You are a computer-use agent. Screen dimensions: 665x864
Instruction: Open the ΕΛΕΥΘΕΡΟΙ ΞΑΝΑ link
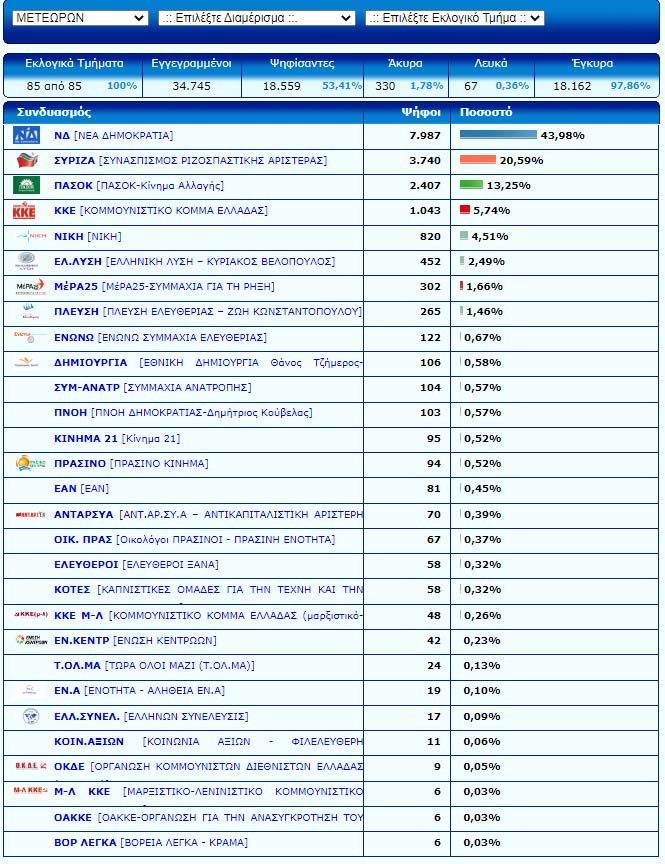pos(136,564)
